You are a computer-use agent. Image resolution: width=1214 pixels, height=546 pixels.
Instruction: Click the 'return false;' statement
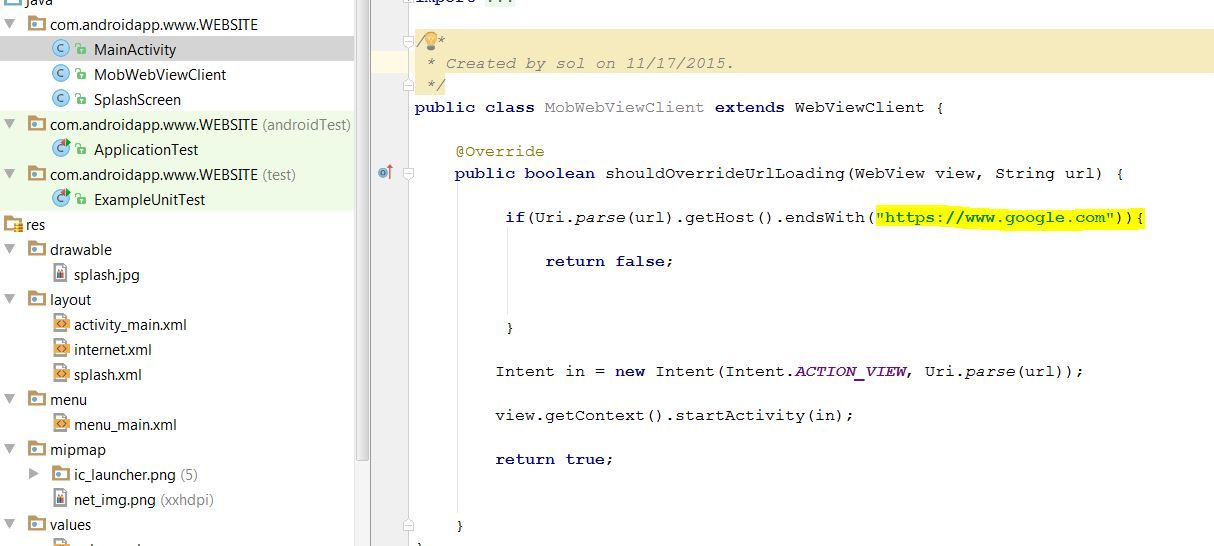[x=610, y=261]
